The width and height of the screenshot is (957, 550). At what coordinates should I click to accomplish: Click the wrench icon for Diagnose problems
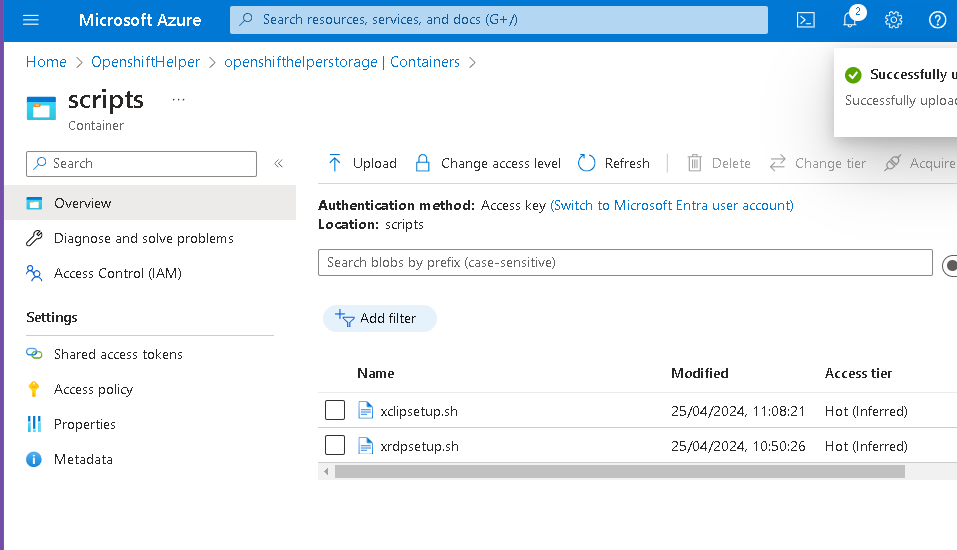34,238
